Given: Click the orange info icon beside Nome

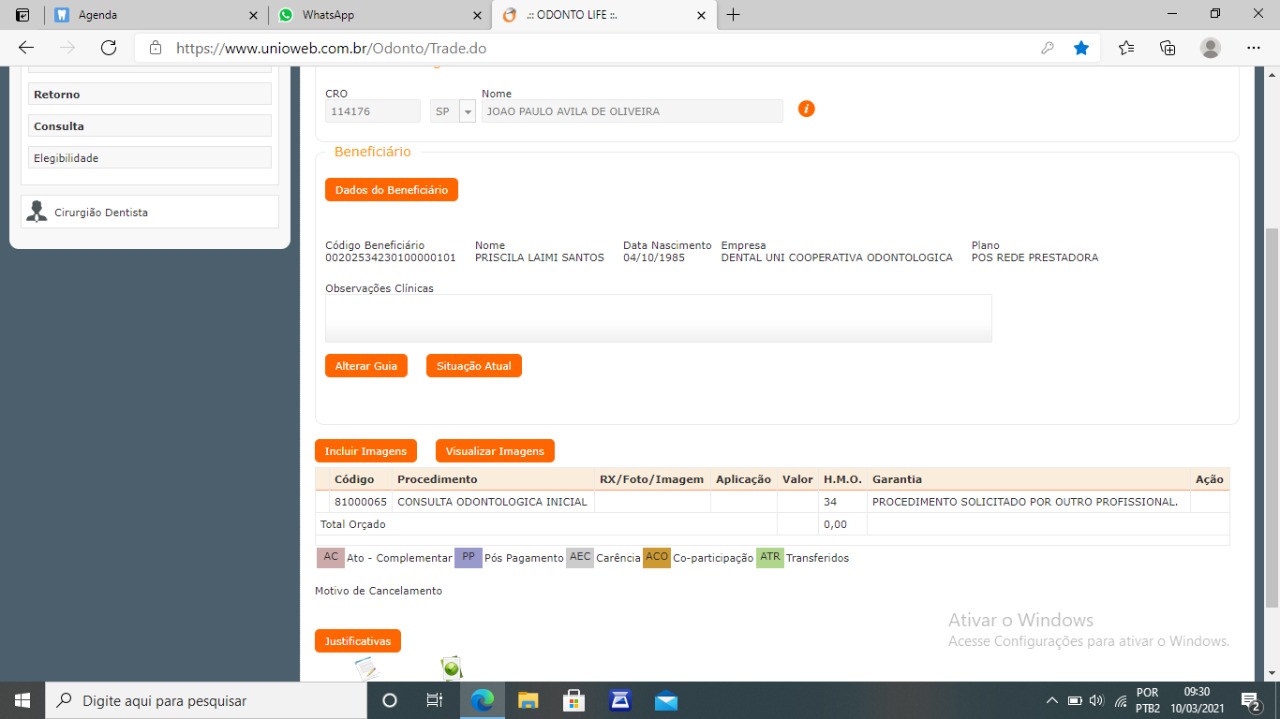Looking at the screenshot, I should click(806, 109).
